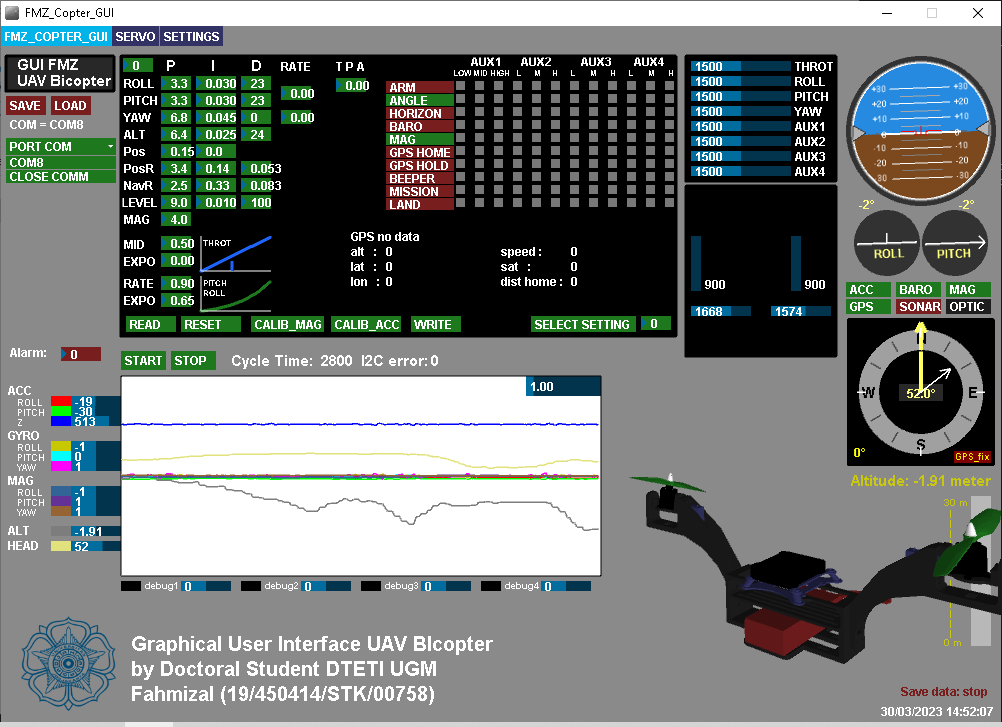Click the yellow GYRO ROLL color swatch

(61, 446)
